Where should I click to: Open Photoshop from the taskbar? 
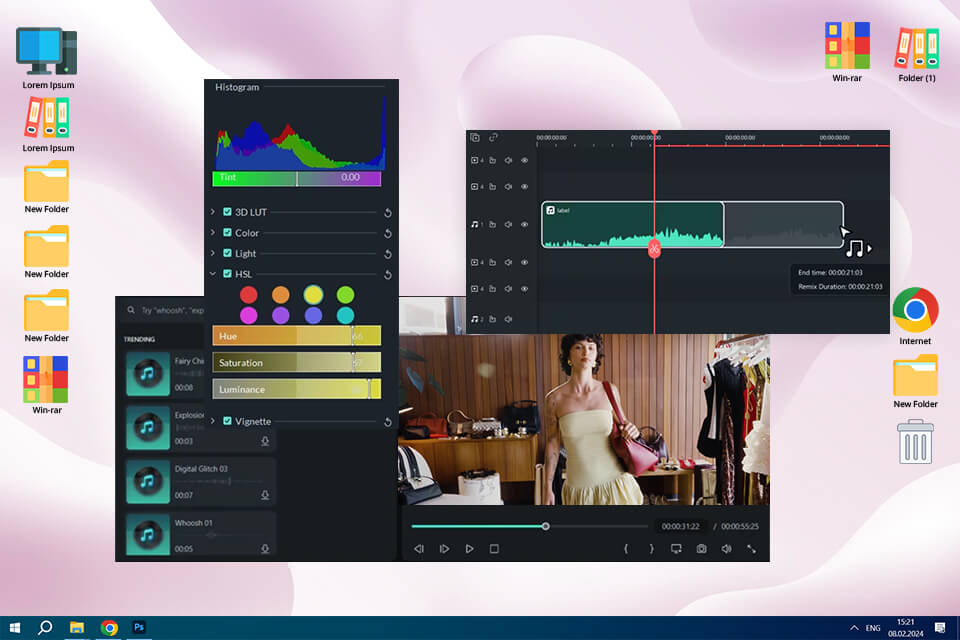click(139, 627)
